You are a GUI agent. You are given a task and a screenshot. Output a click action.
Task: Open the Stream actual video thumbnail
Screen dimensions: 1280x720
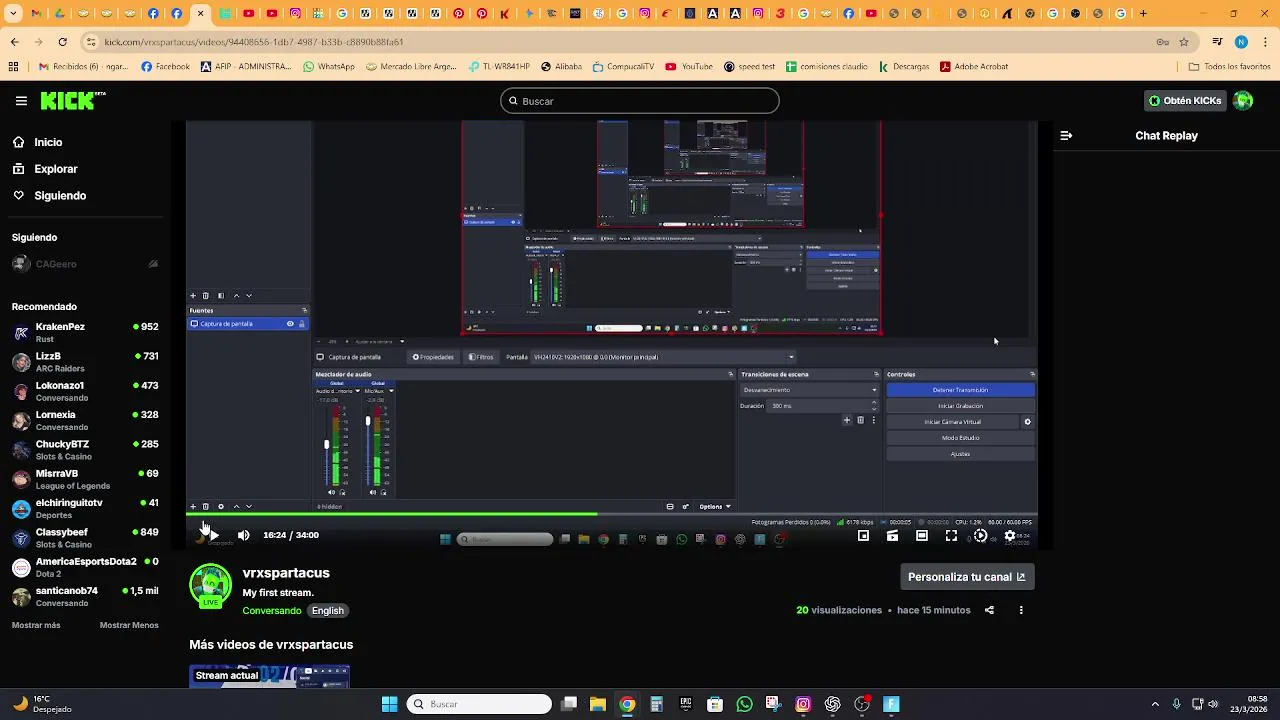(270, 677)
